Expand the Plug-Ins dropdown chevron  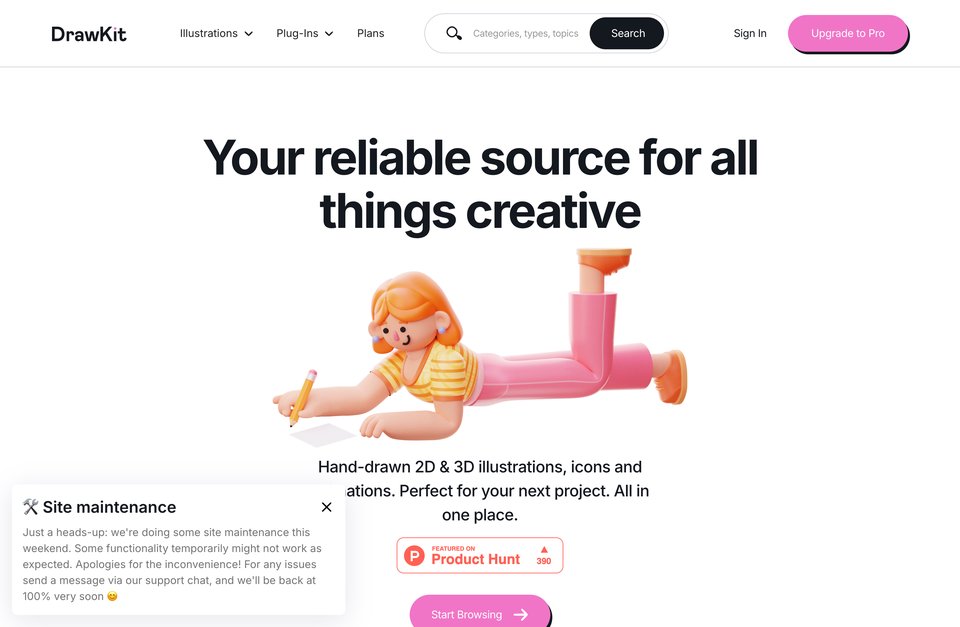pyautogui.click(x=329, y=34)
